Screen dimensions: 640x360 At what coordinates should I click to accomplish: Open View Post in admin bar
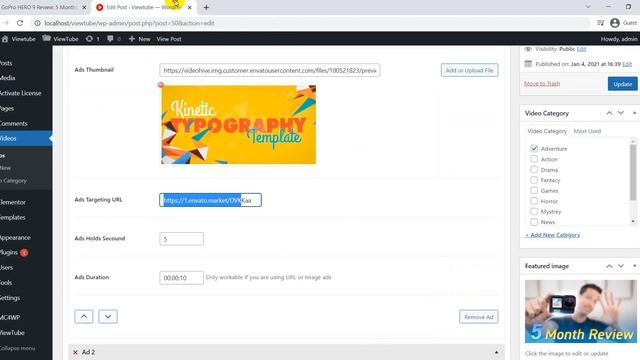click(169, 39)
